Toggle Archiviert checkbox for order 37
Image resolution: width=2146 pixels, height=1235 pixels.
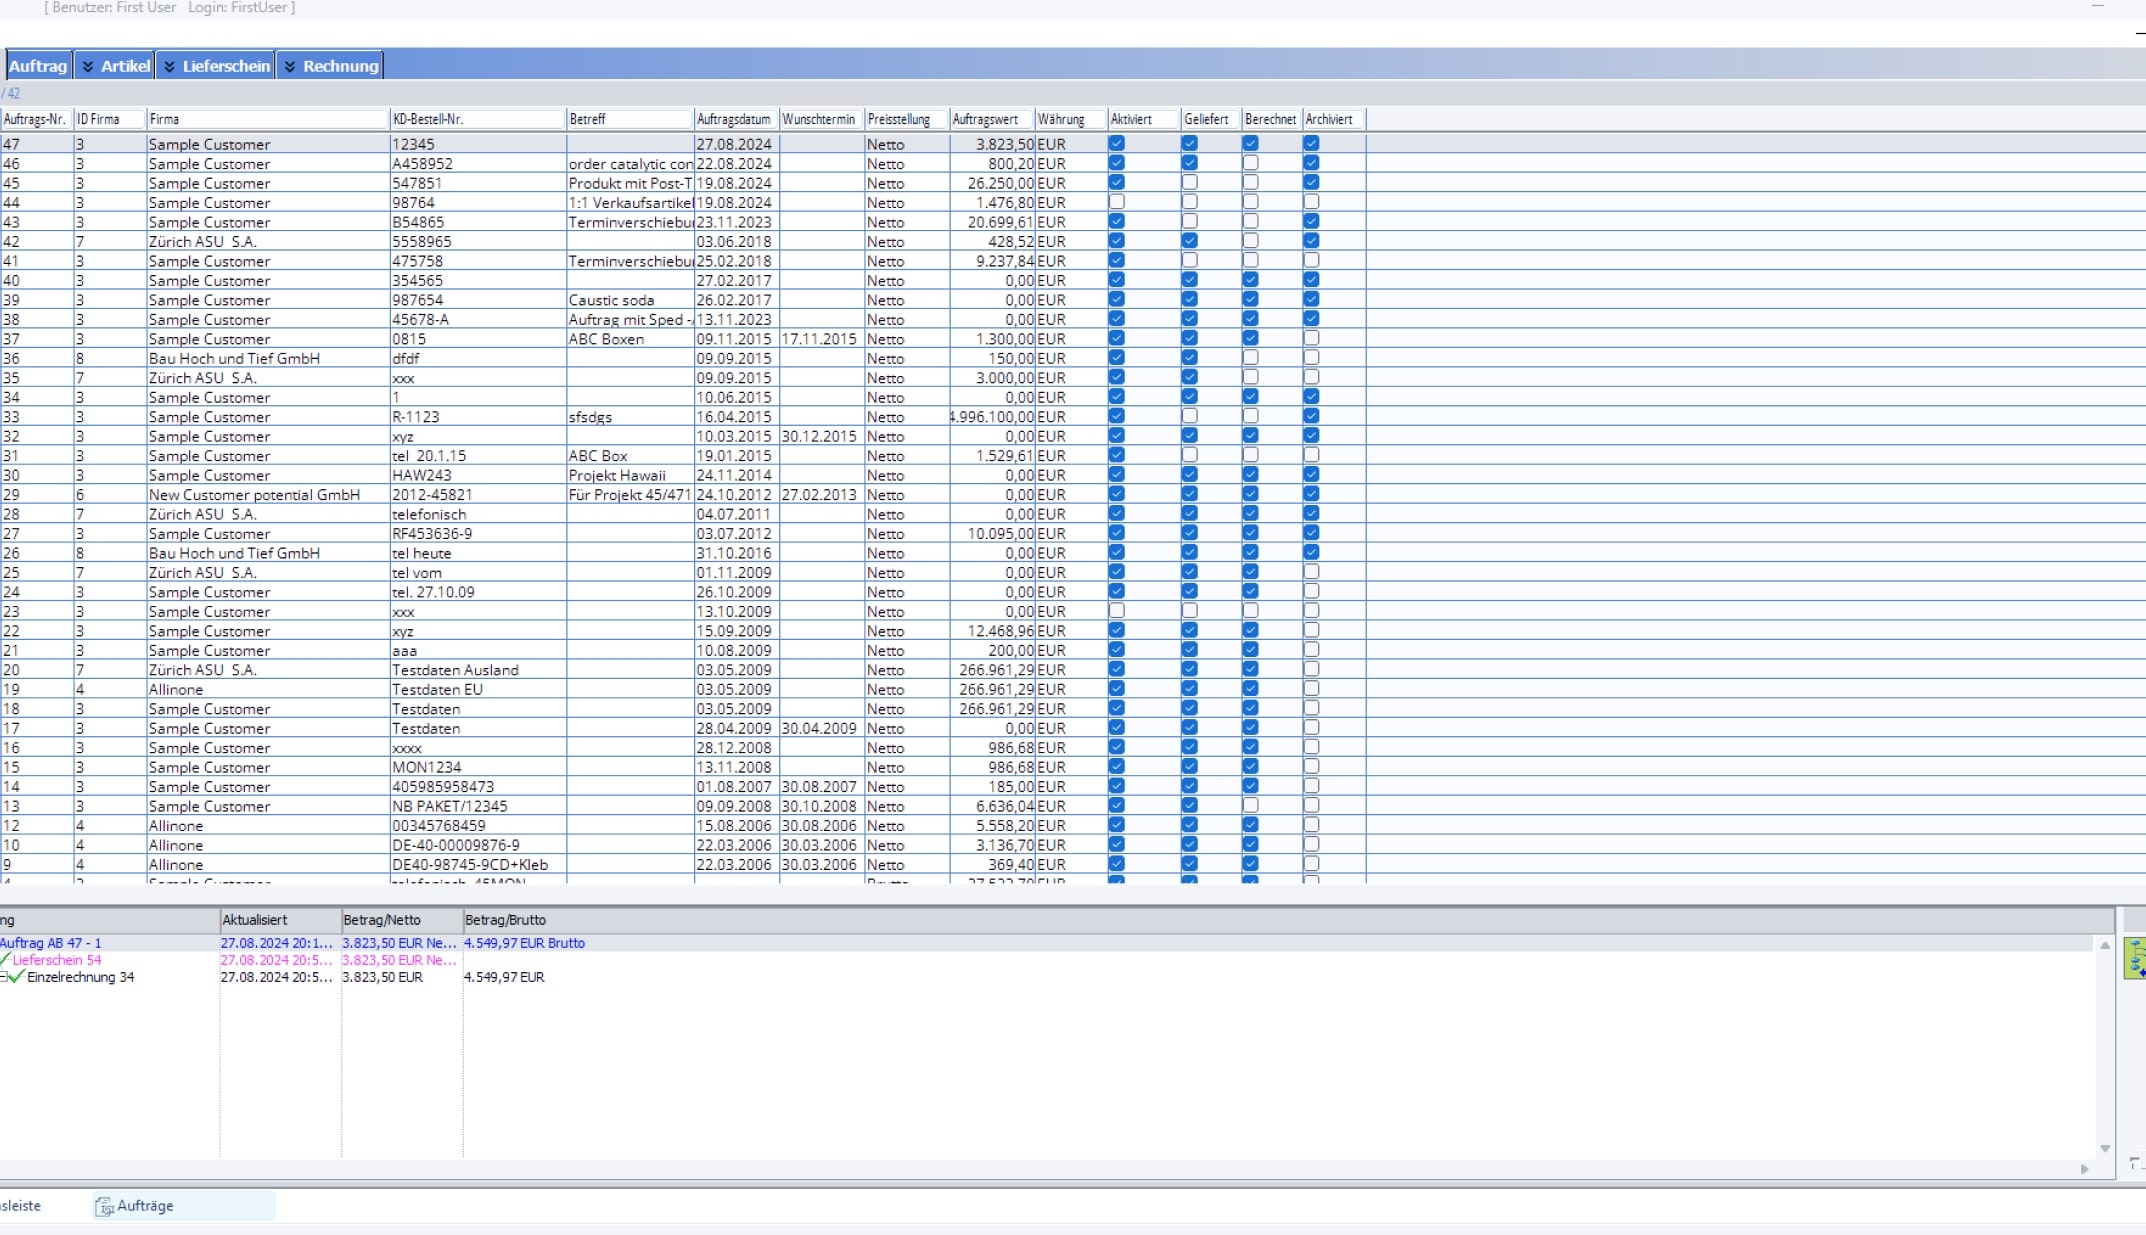point(1311,339)
